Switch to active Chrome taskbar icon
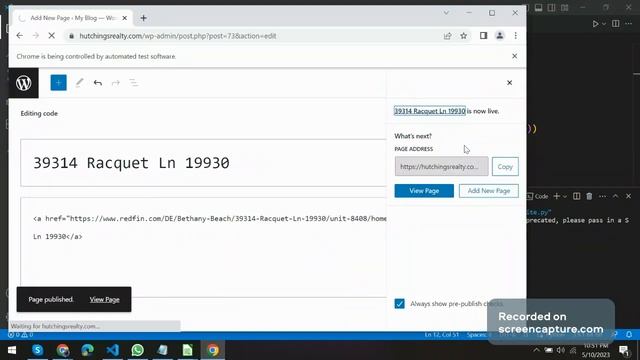640x360 pixels. pos(213,350)
